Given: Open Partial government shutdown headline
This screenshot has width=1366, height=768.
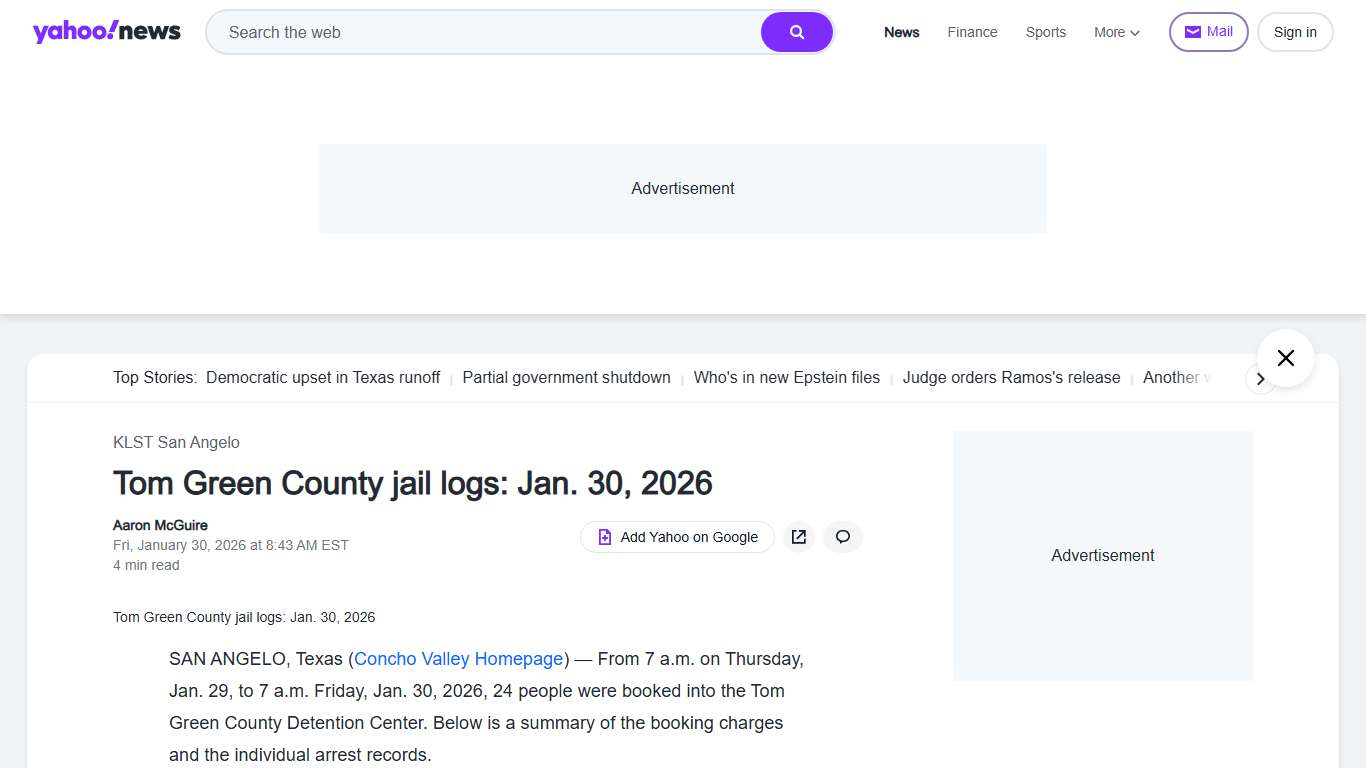Looking at the screenshot, I should (566, 377).
